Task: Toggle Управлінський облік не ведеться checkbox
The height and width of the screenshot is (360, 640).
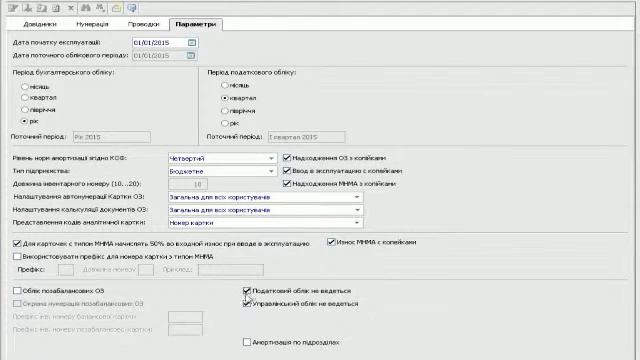Action: (x=247, y=304)
